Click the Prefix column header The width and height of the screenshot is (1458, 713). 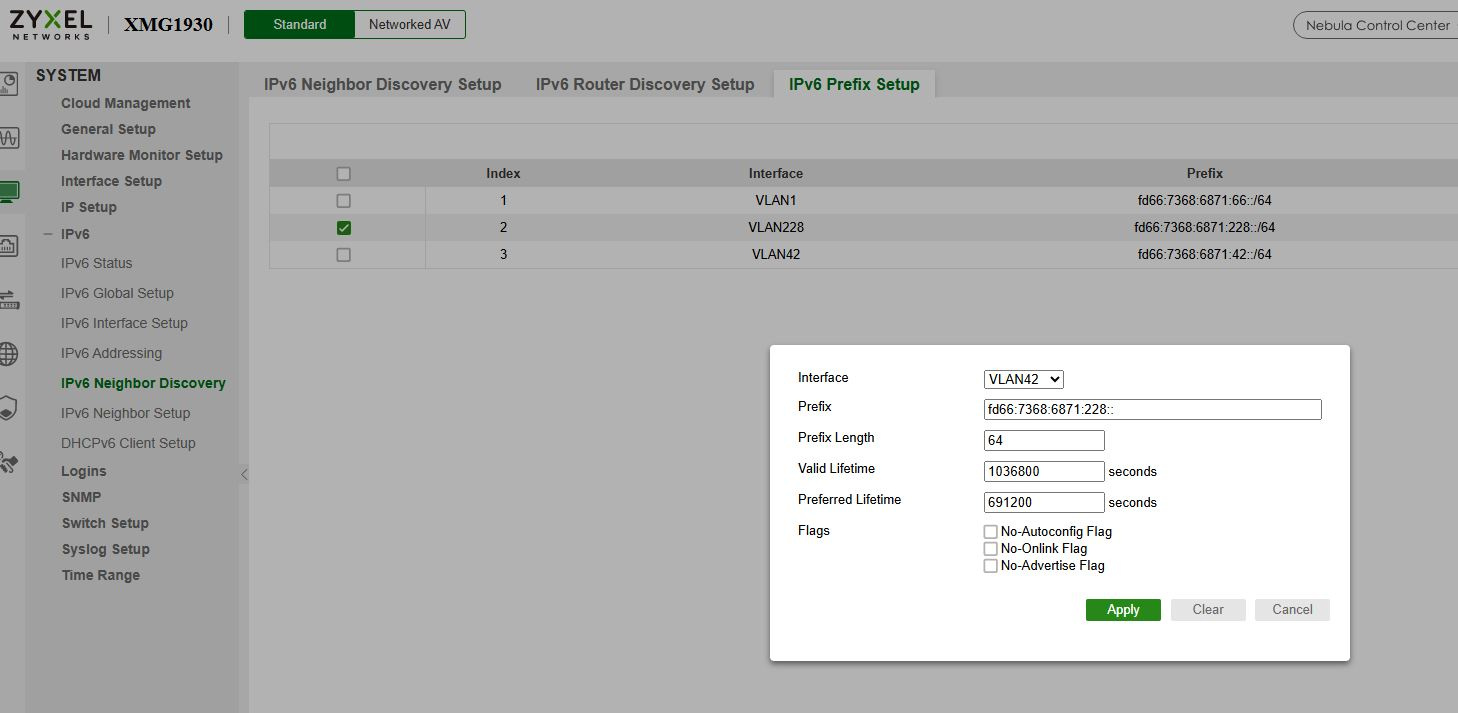1205,173
